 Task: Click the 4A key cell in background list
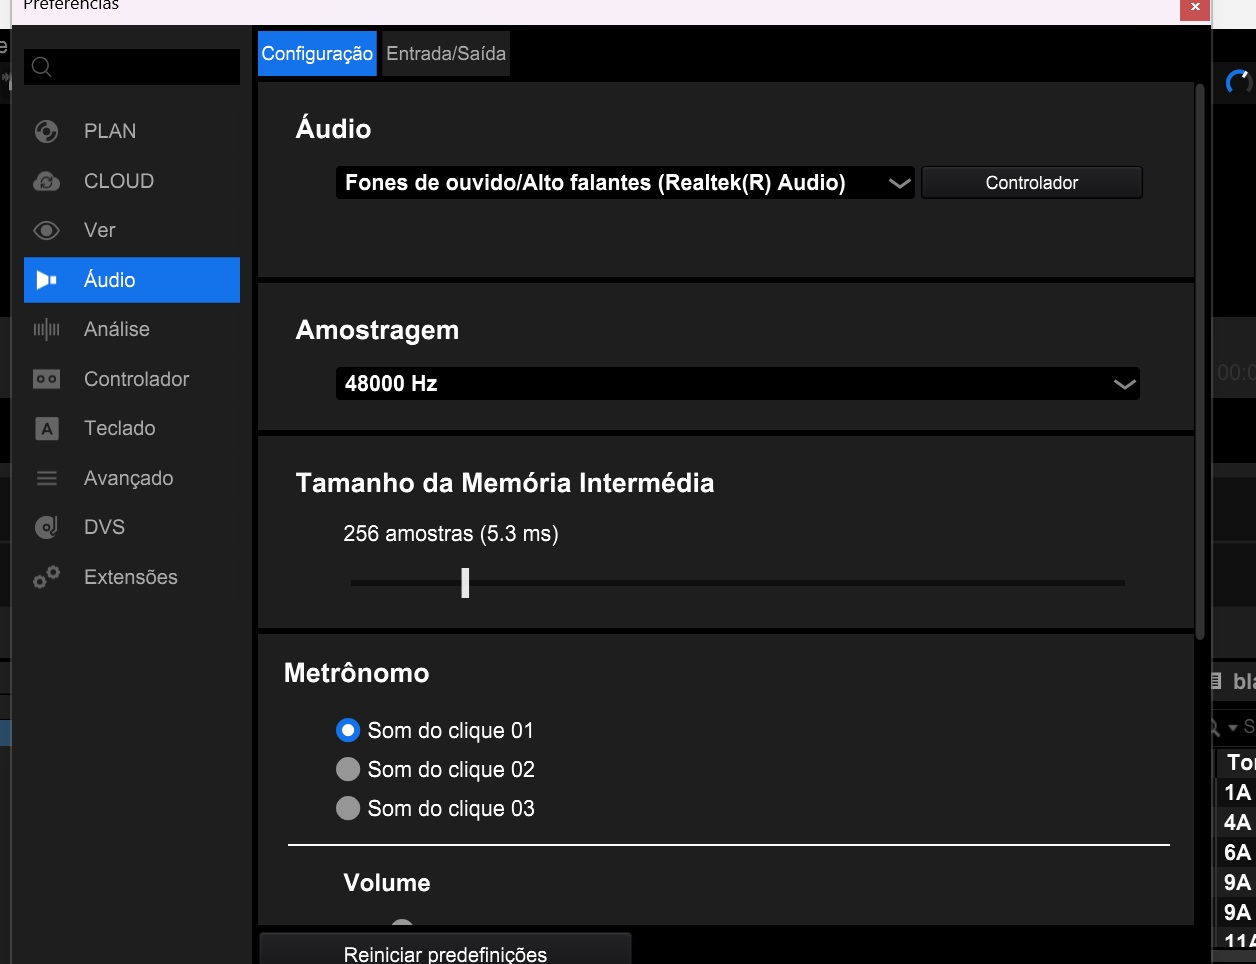1237,823
